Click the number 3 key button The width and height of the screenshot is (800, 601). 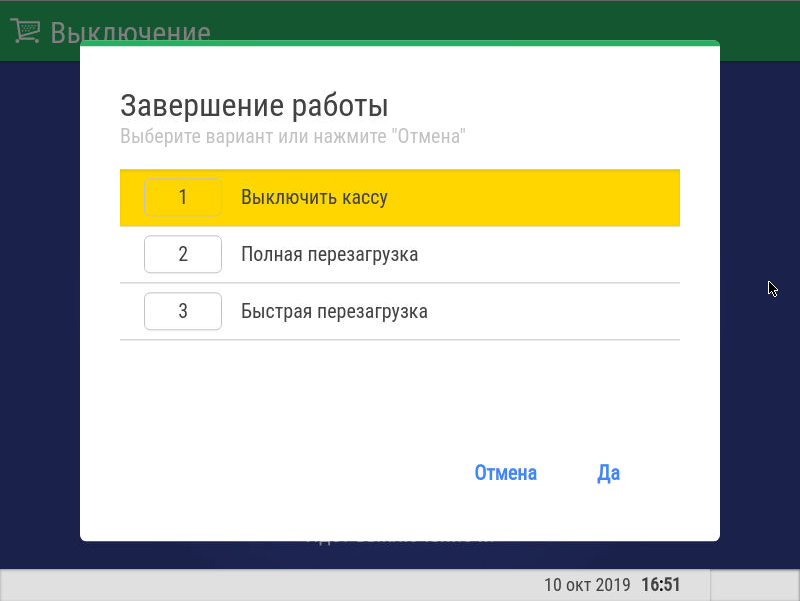pos(183,311)
